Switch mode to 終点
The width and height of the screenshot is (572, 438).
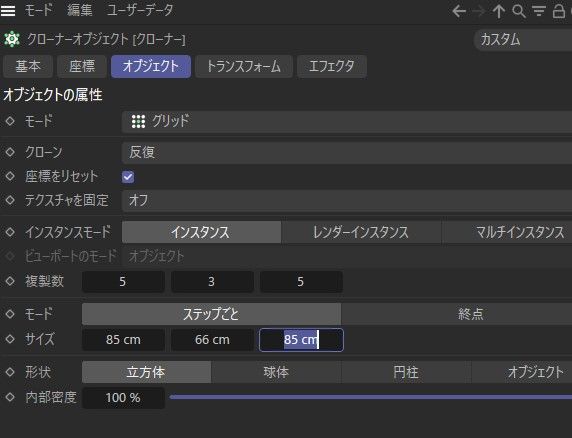tap(456, 314)
